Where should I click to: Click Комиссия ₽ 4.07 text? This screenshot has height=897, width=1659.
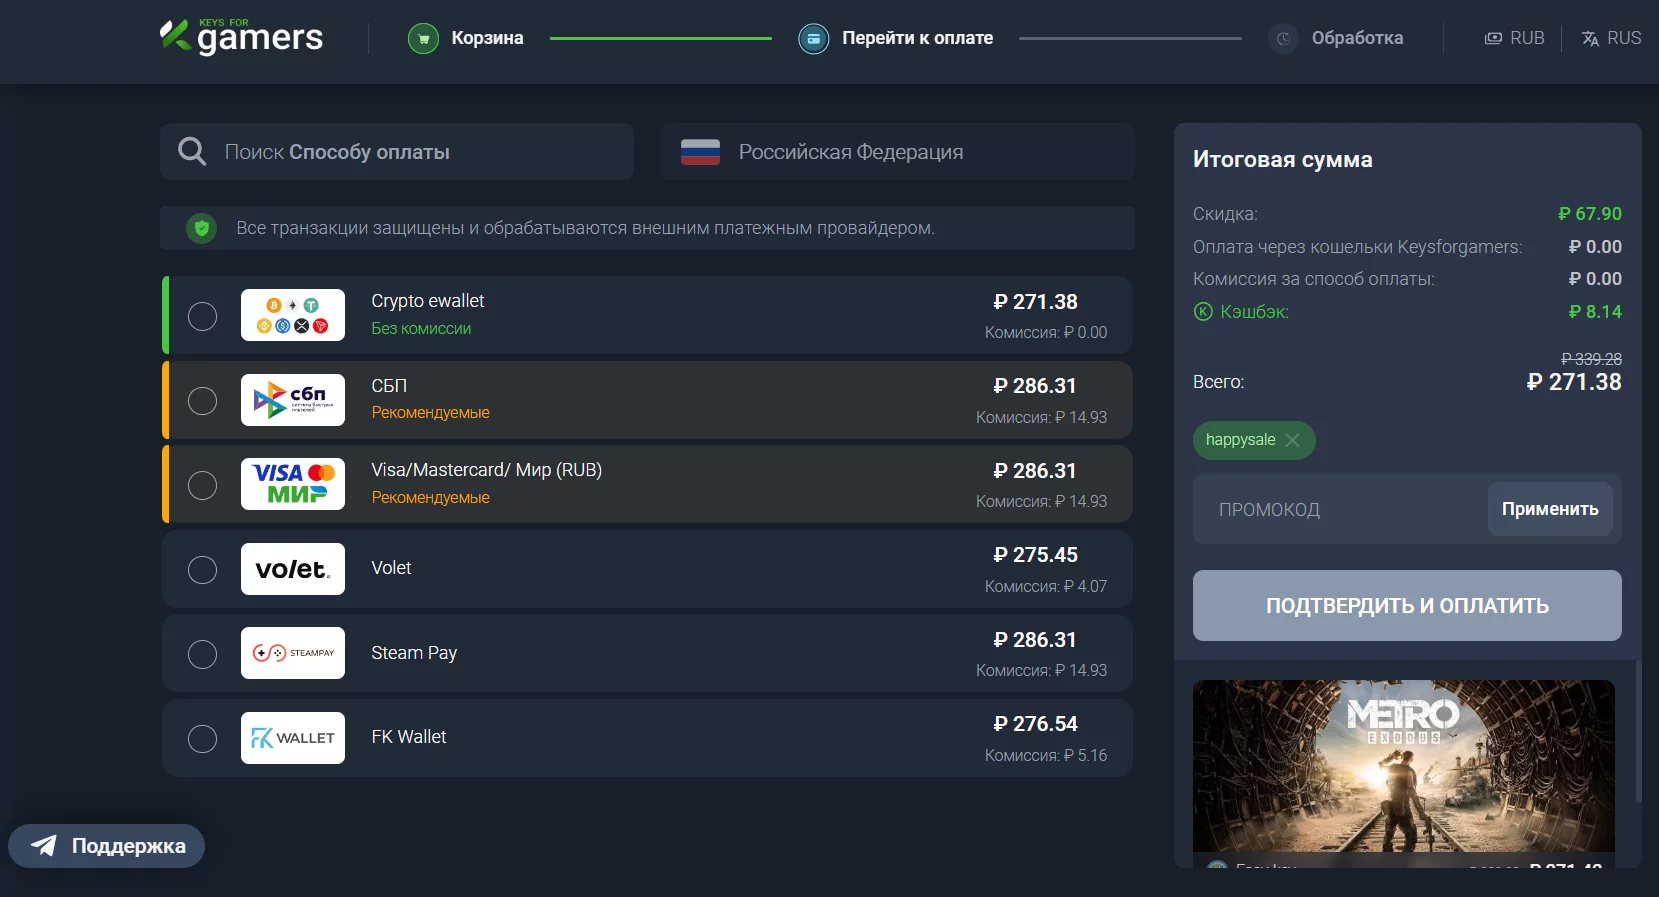(x=1046, y=586)
